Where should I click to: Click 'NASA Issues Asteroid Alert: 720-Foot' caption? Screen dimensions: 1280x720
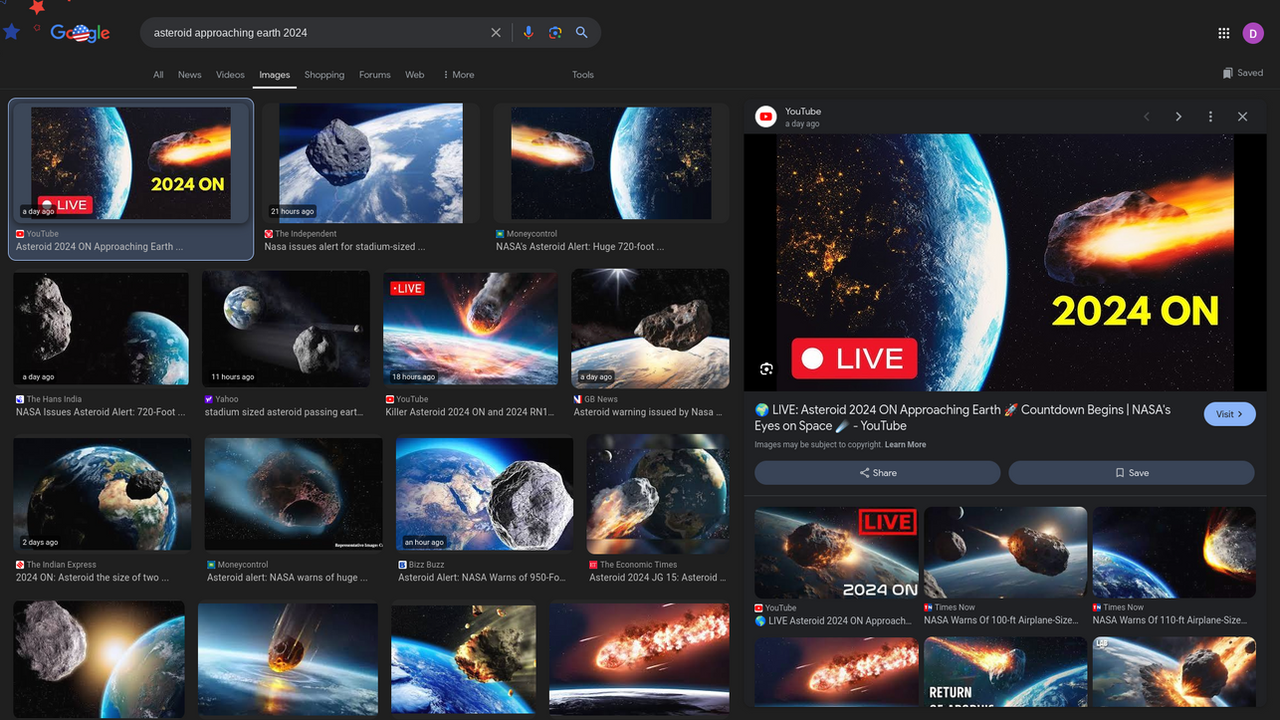tap(100, 412)
